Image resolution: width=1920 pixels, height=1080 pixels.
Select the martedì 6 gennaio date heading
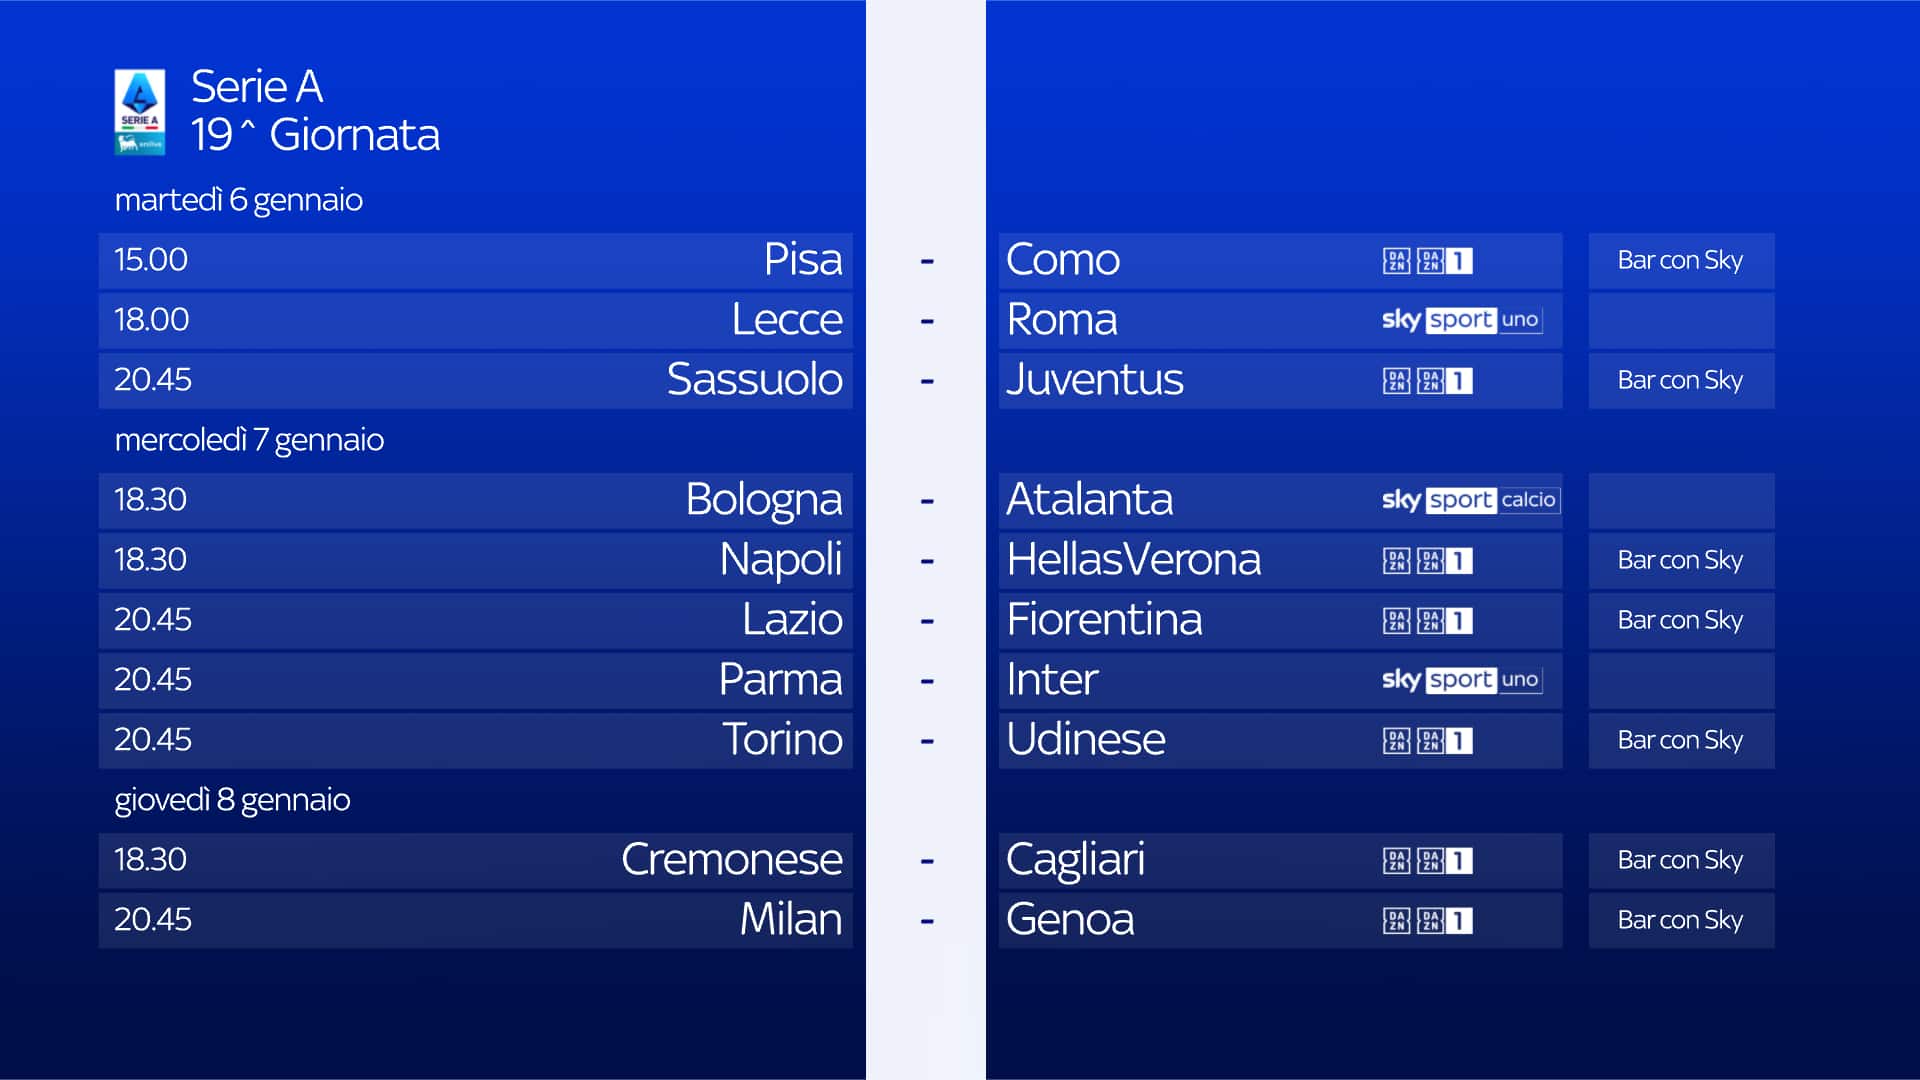tap(238, 200)
